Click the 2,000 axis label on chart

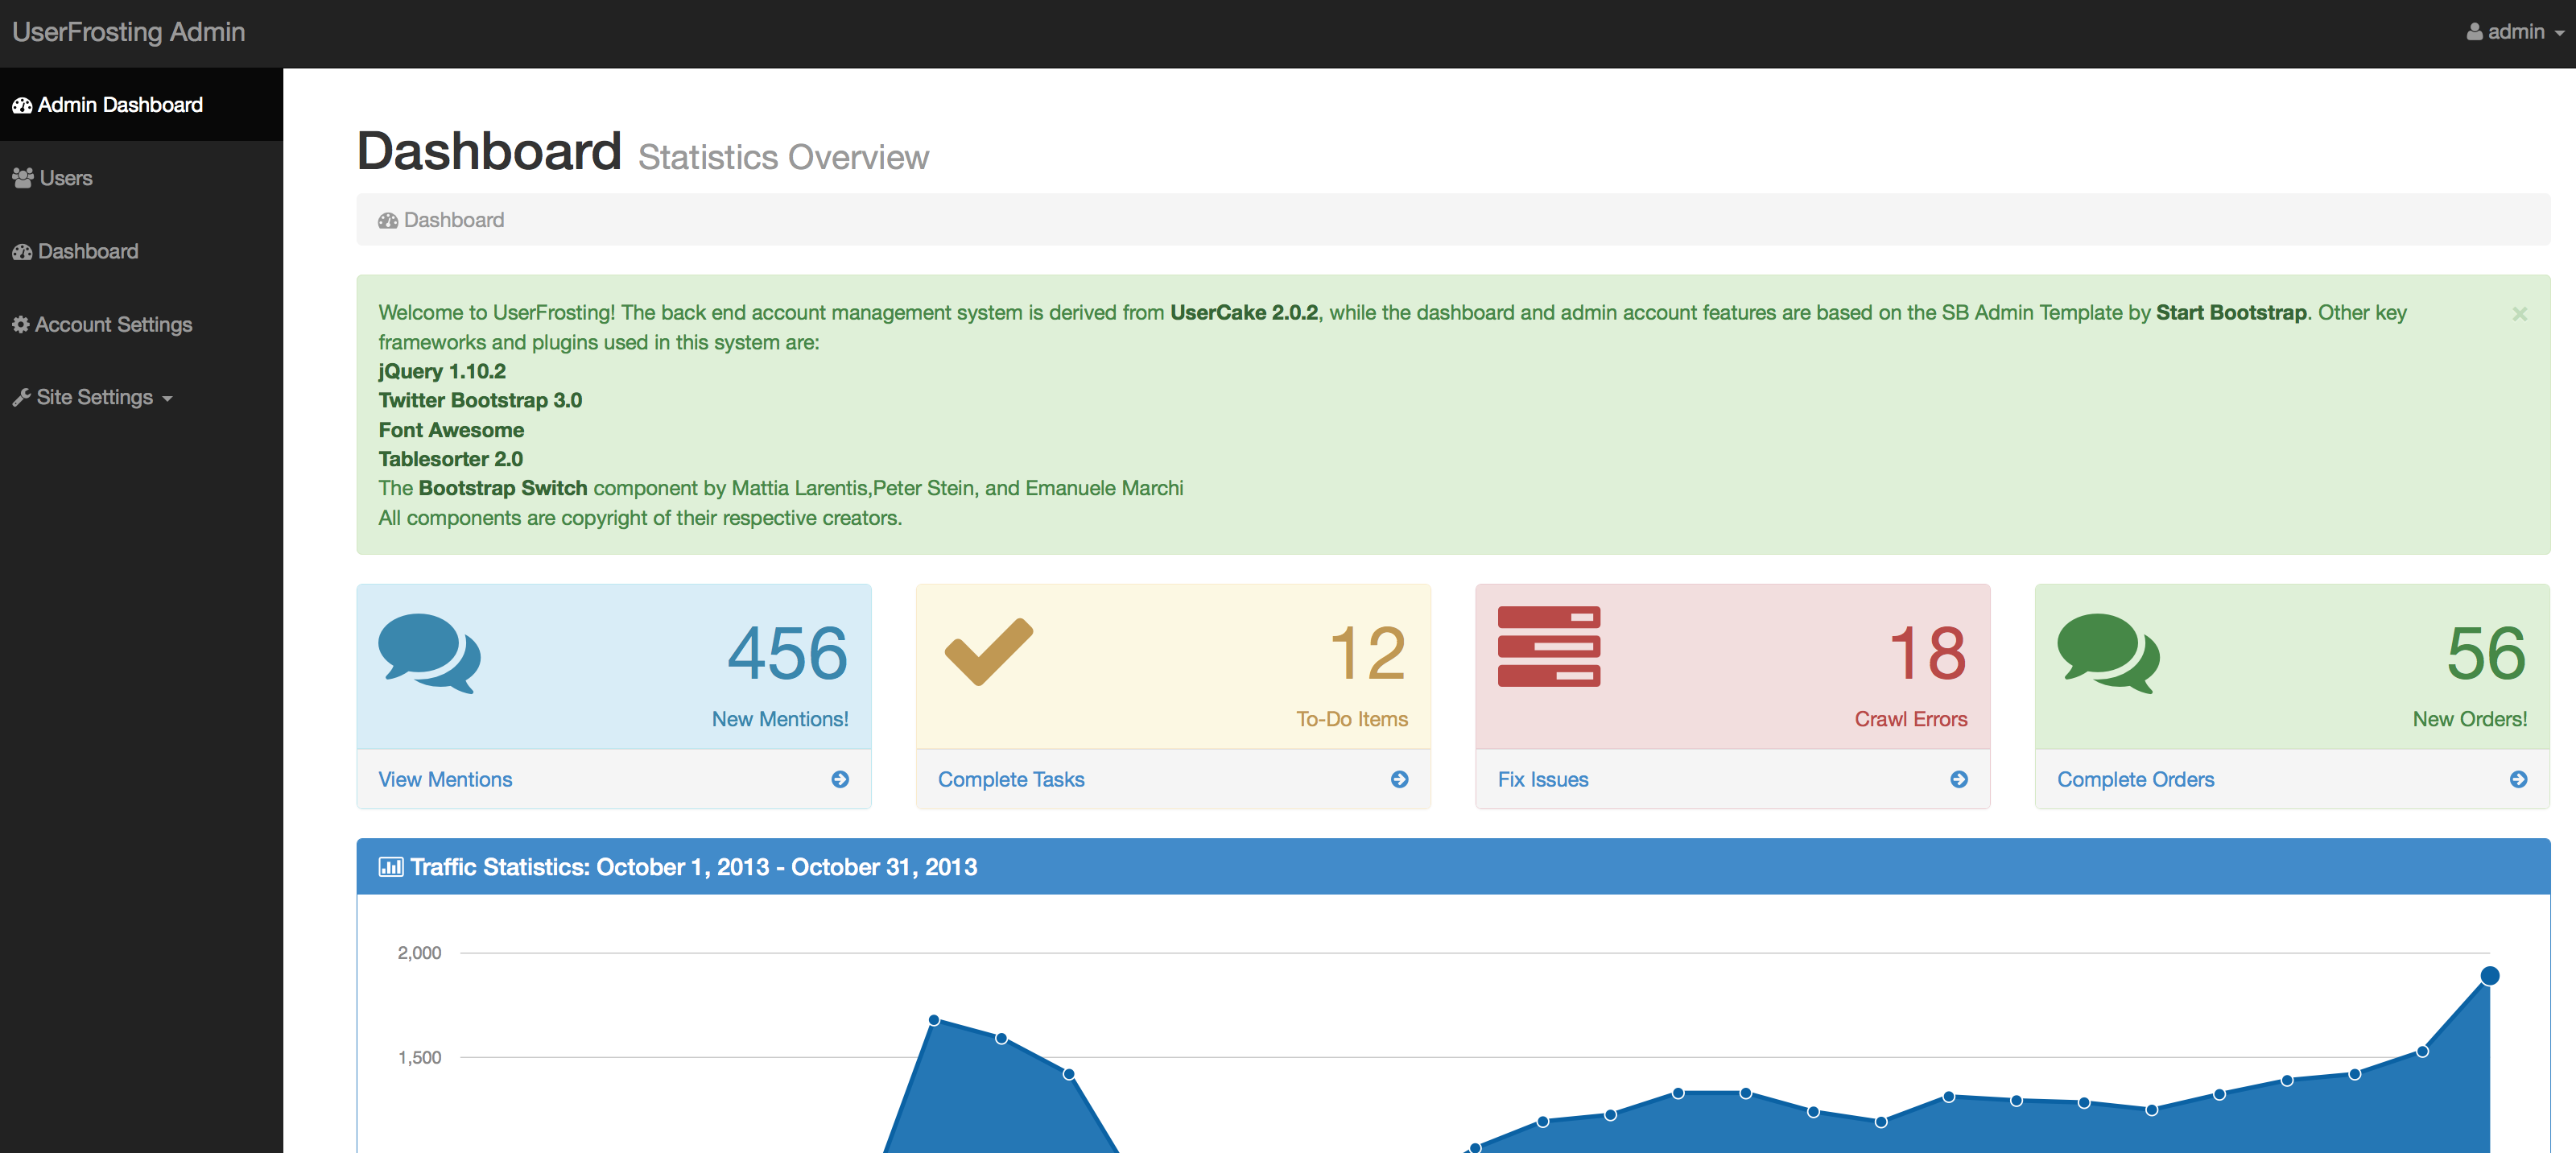point(419,952)
